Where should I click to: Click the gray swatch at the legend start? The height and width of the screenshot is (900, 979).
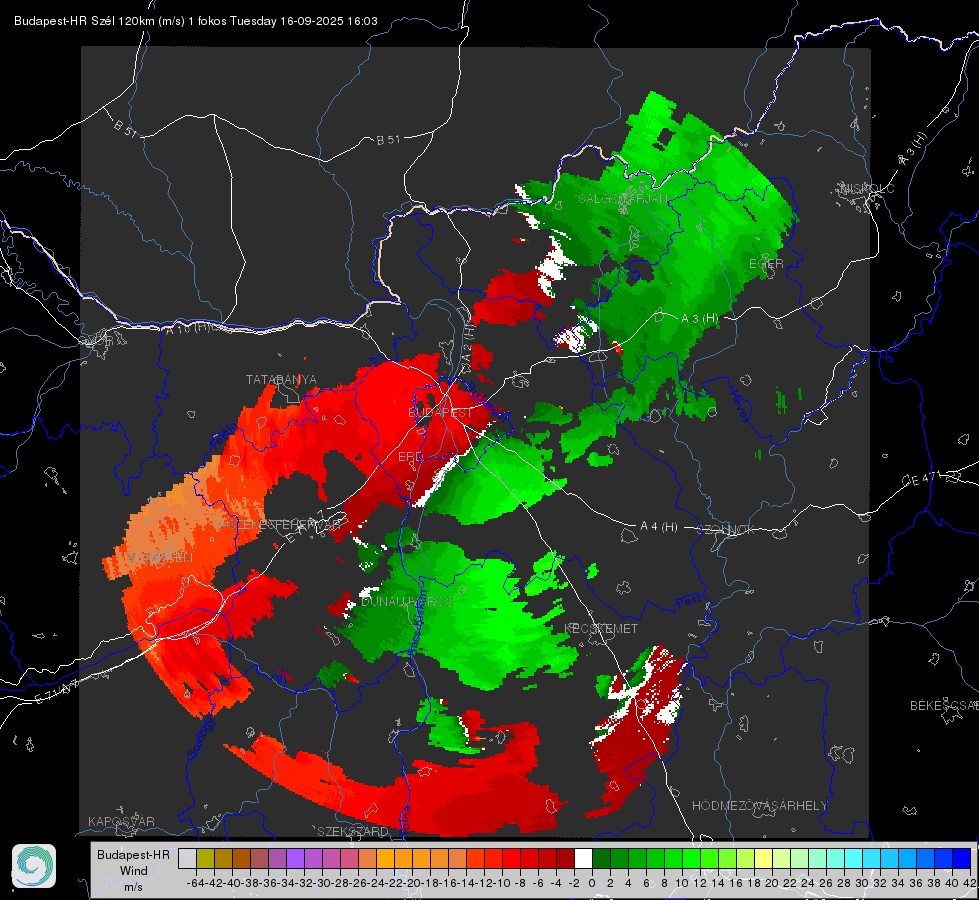(187, 859)
